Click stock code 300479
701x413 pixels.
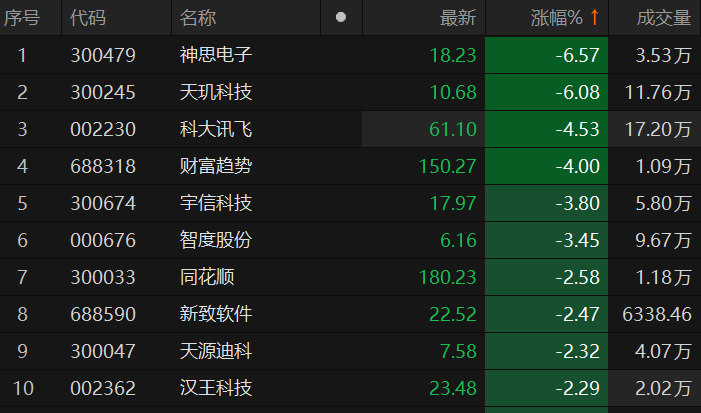[x=103, y=55]
